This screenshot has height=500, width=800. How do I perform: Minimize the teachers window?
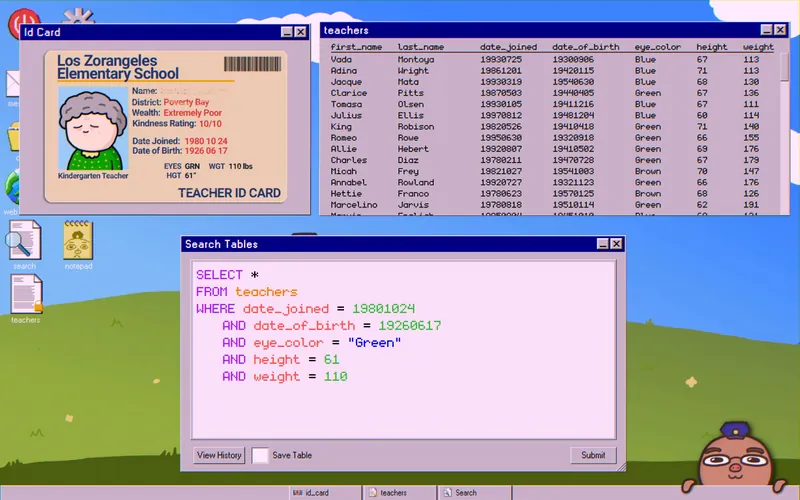pyautogui.click(x=766, y=30)
